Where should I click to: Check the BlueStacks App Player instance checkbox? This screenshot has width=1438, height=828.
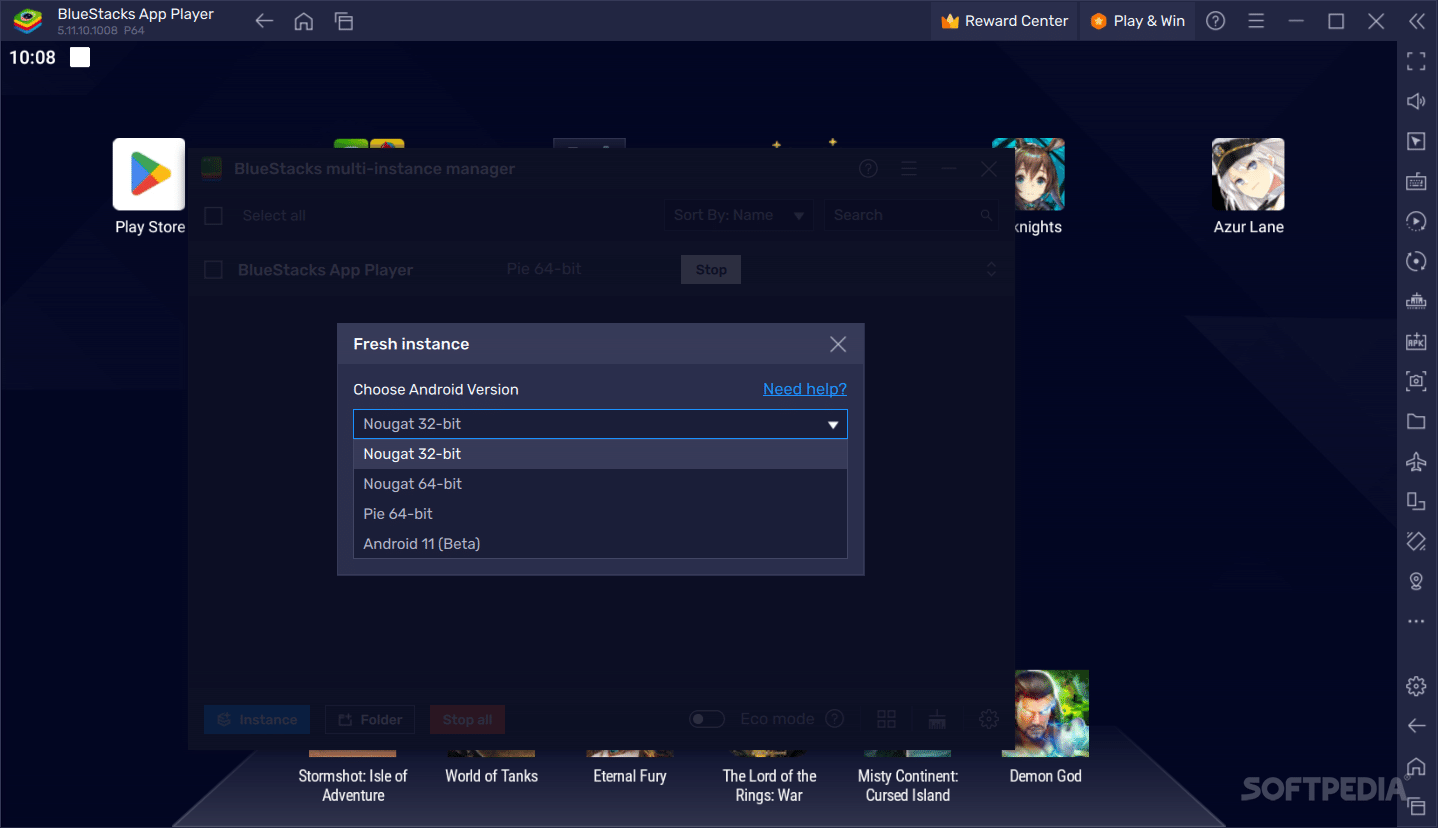(x=213, y=270)
